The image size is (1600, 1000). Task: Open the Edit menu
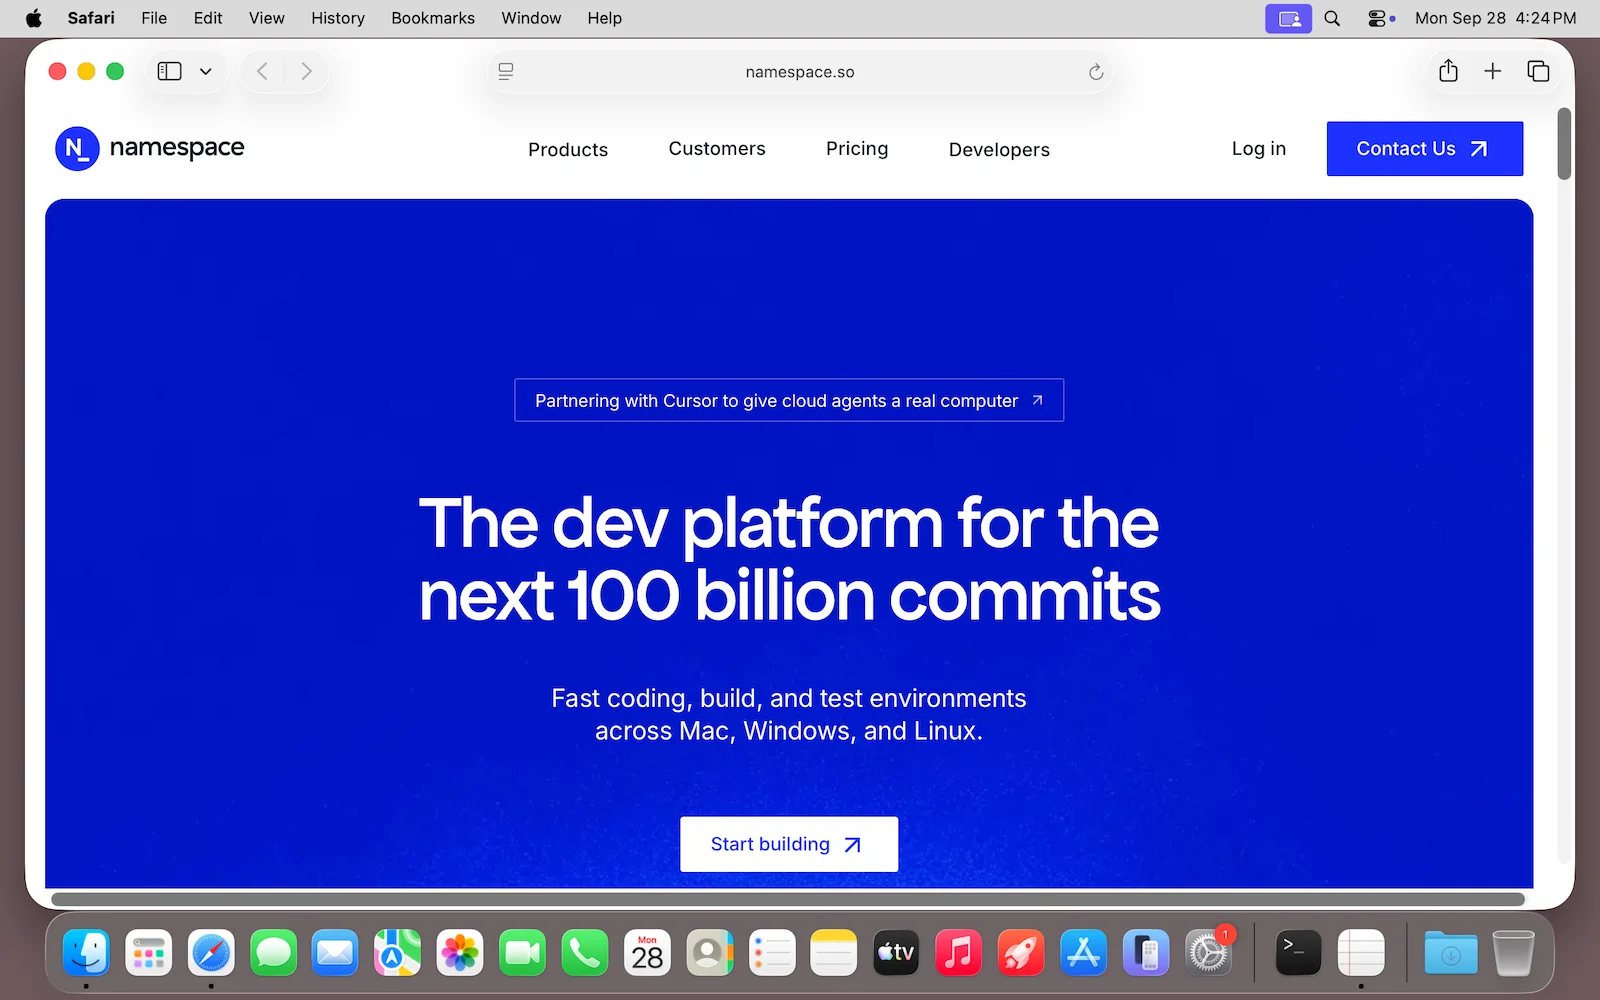click(208, 18)
